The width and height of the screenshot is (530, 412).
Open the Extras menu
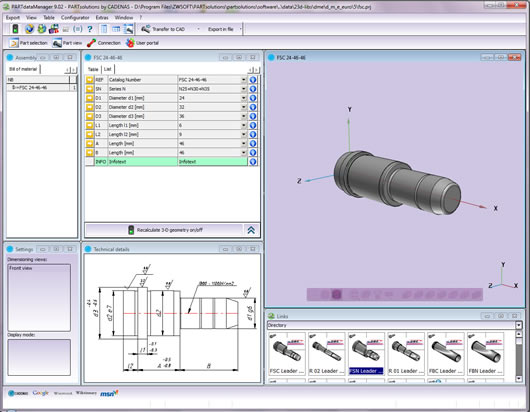click(102, 18)
